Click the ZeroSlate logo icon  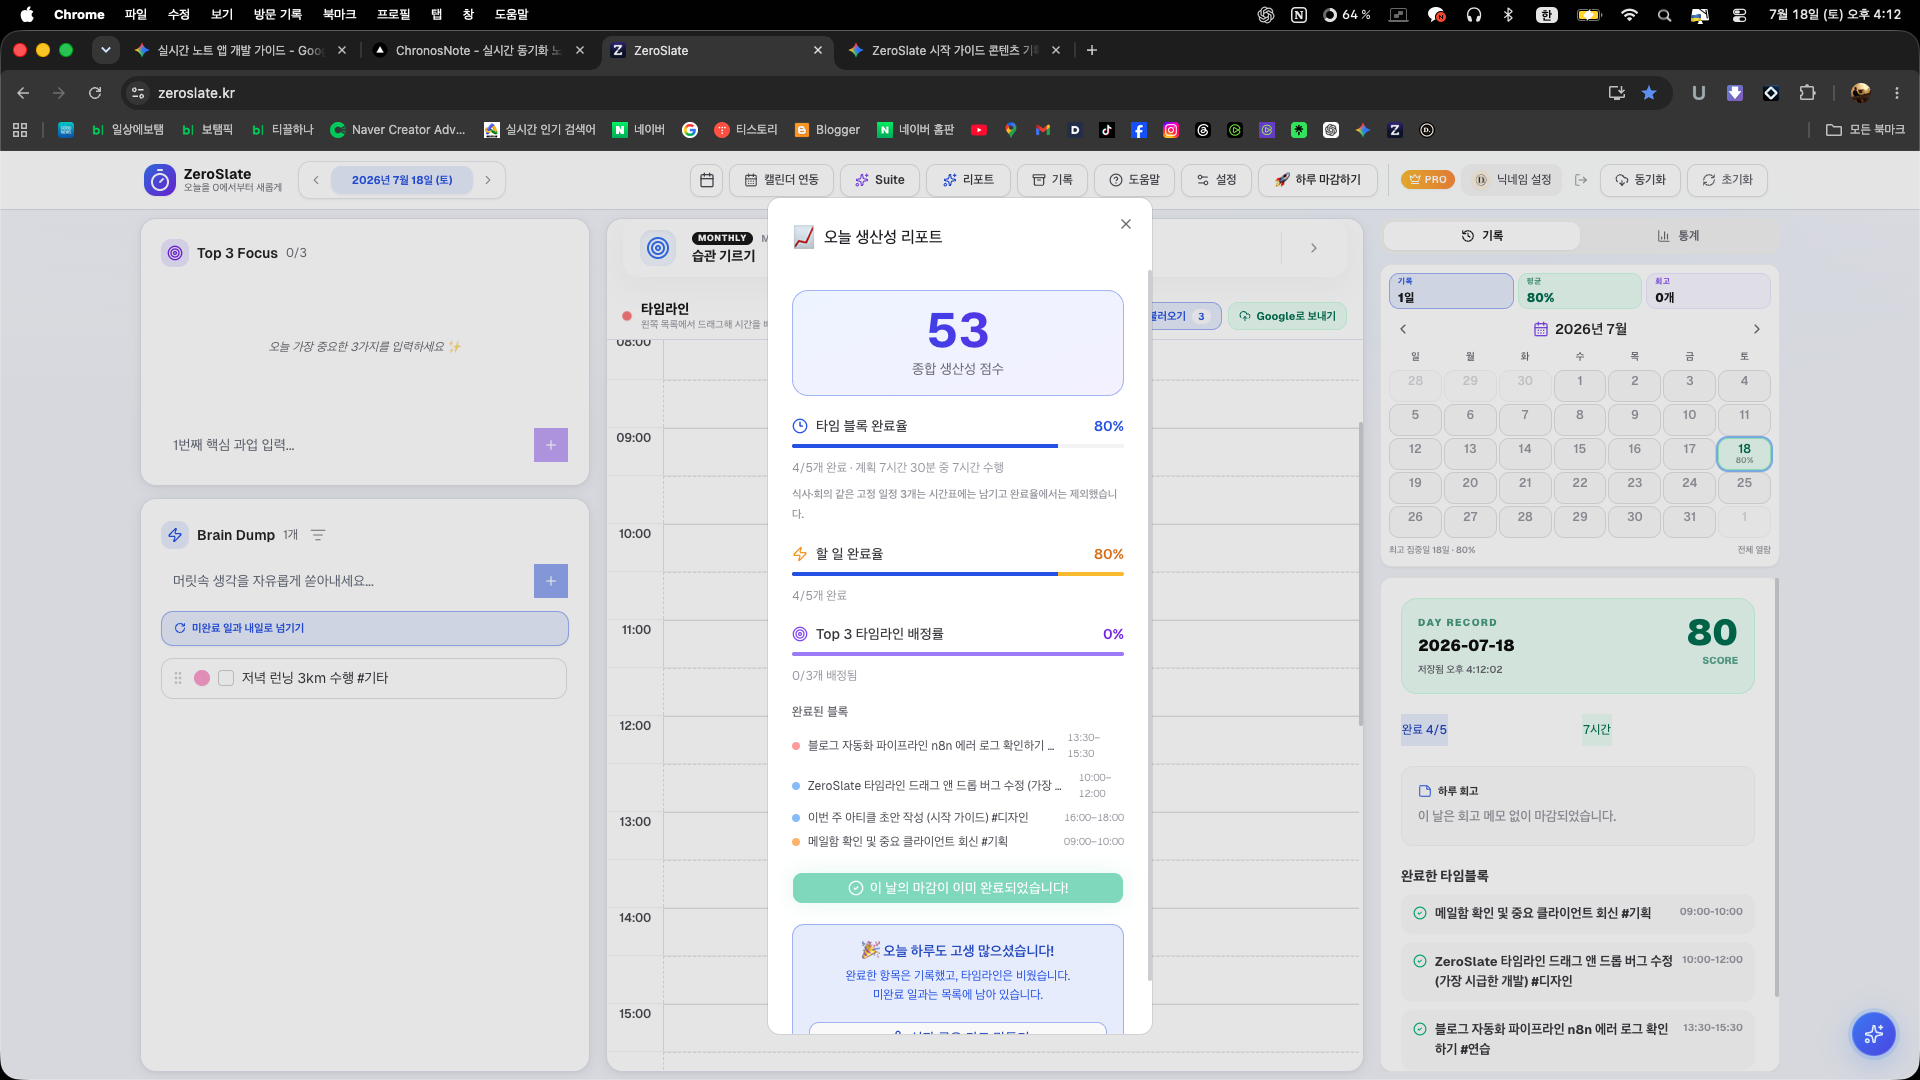(x=160, y=180)
